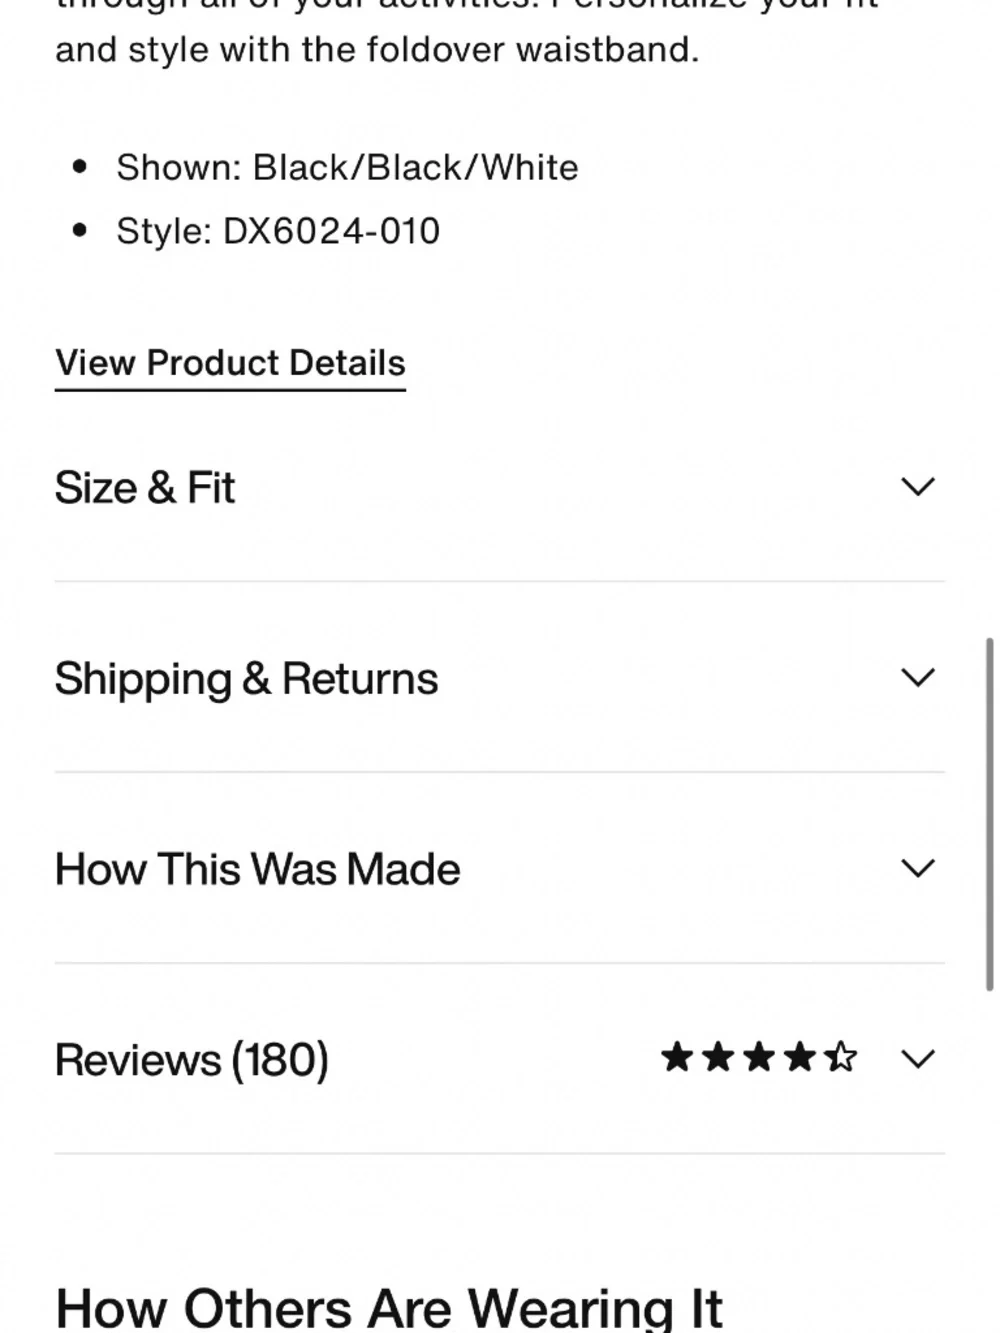This screenshot has width=1000, height=1333.
Task: Click the fourth filled rating star
Action: 800,1057
